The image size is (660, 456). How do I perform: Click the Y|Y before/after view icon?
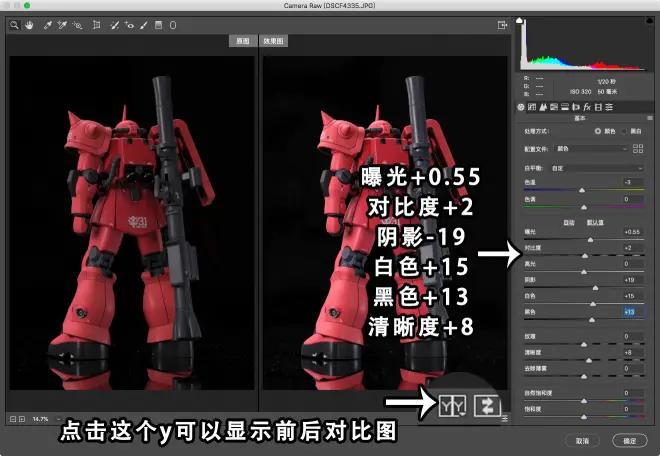coord(452,406)
